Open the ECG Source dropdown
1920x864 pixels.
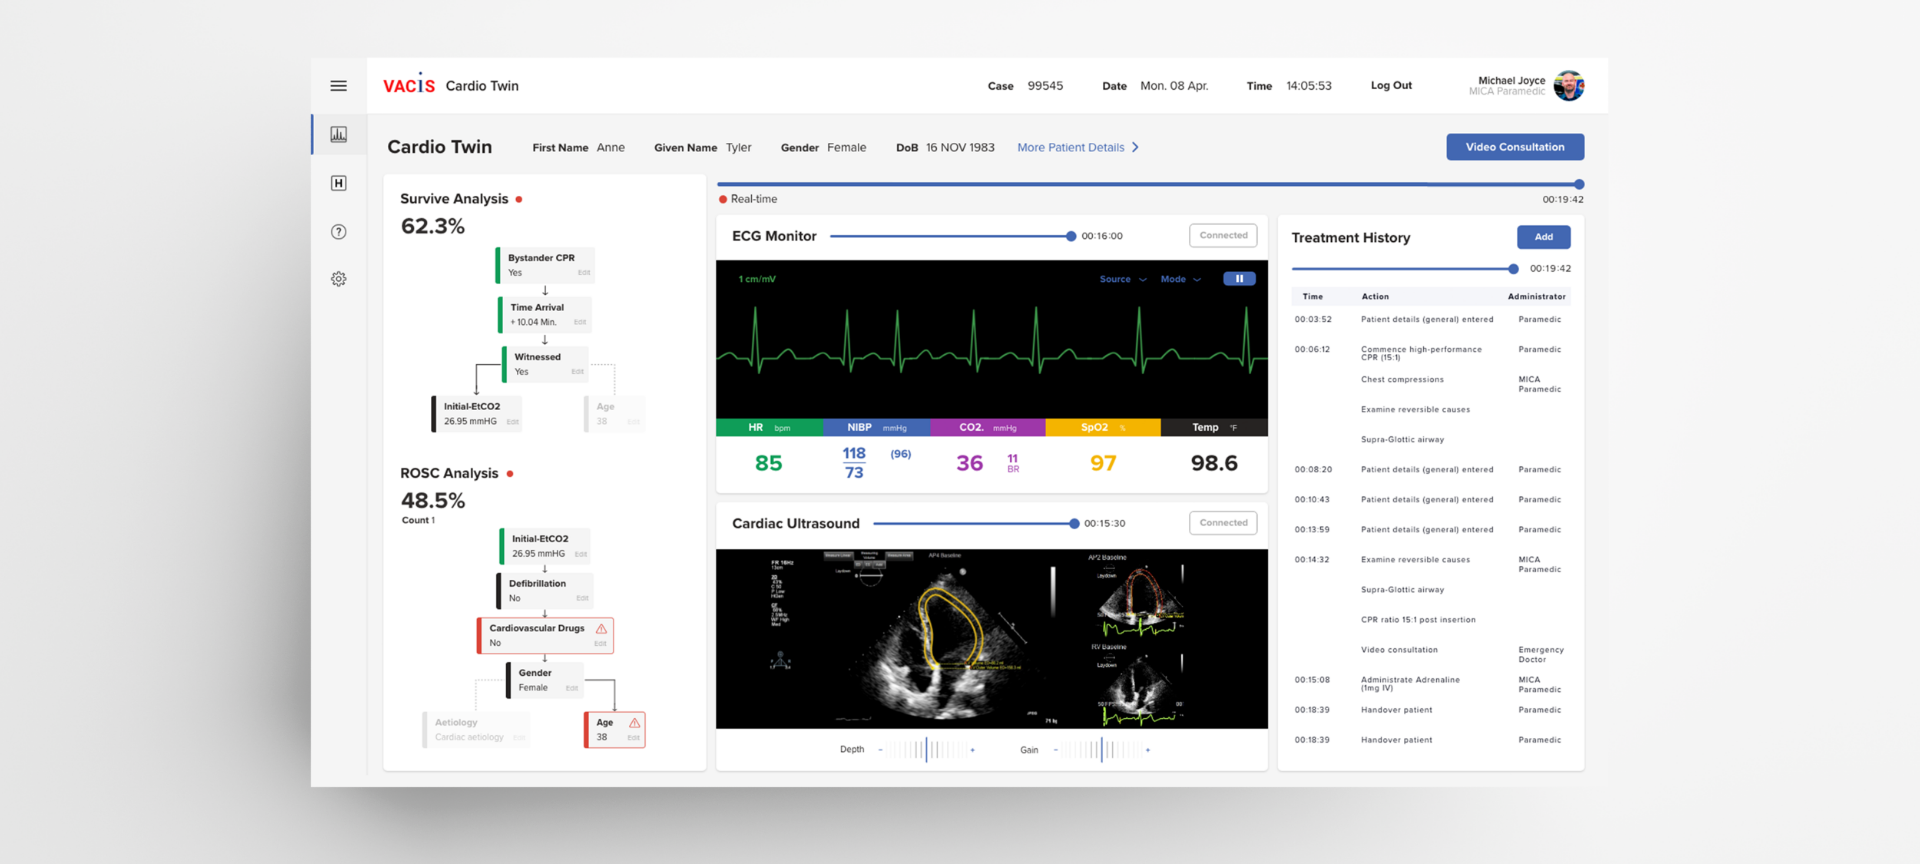[1123, 280]
